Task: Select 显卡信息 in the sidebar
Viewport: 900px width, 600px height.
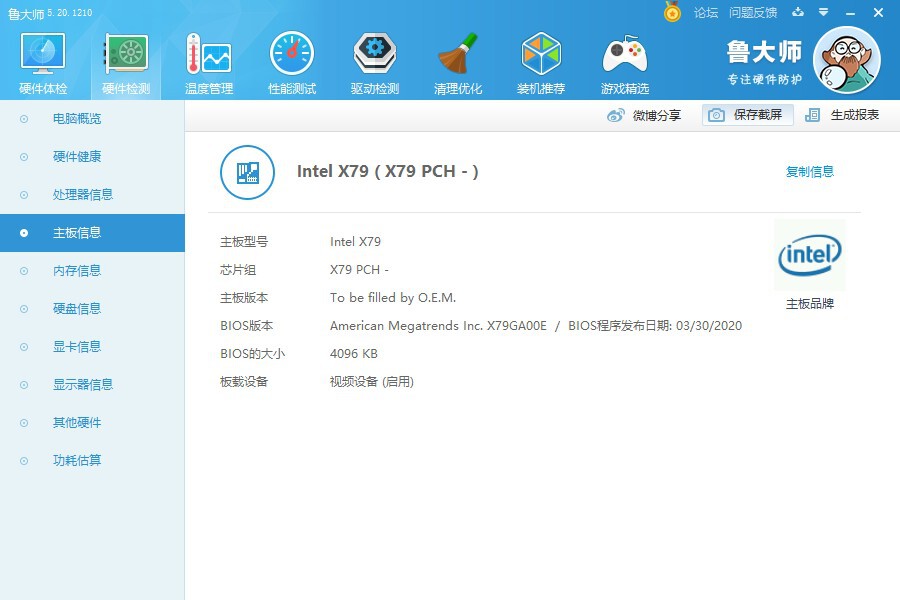Action: [x=92, y=346]
